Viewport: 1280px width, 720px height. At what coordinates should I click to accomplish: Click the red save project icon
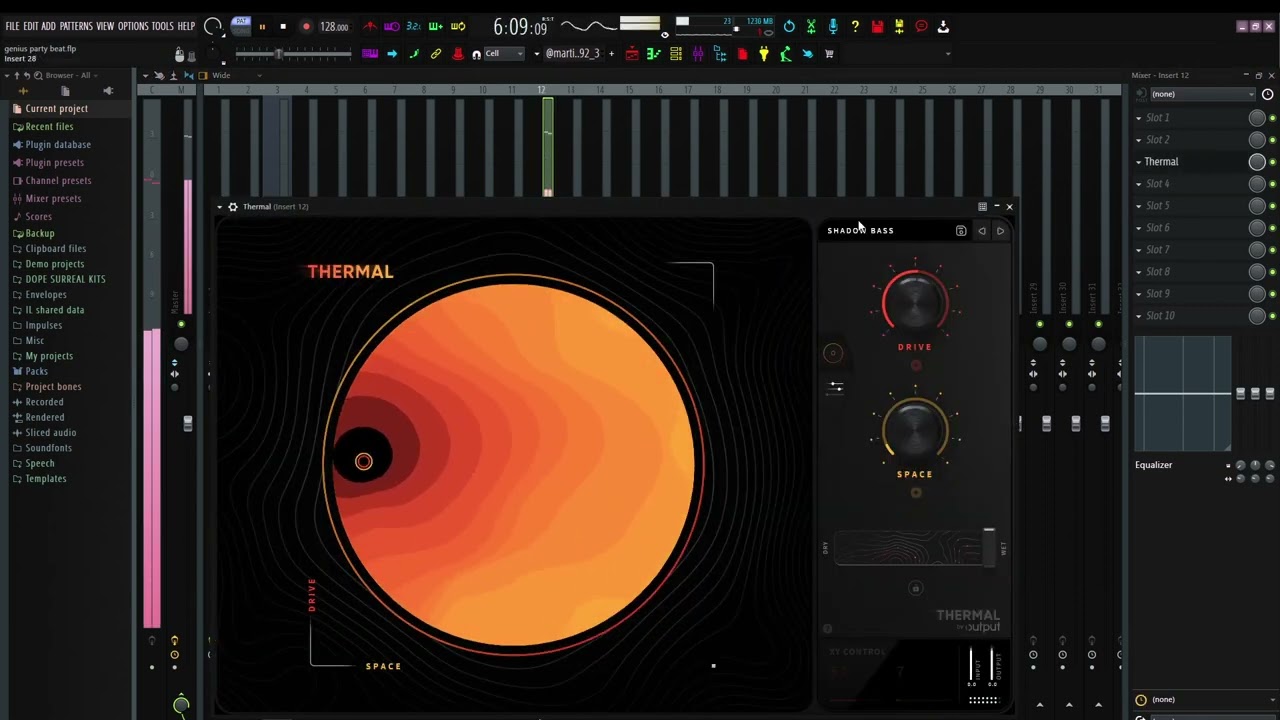[x=877, y=26]
